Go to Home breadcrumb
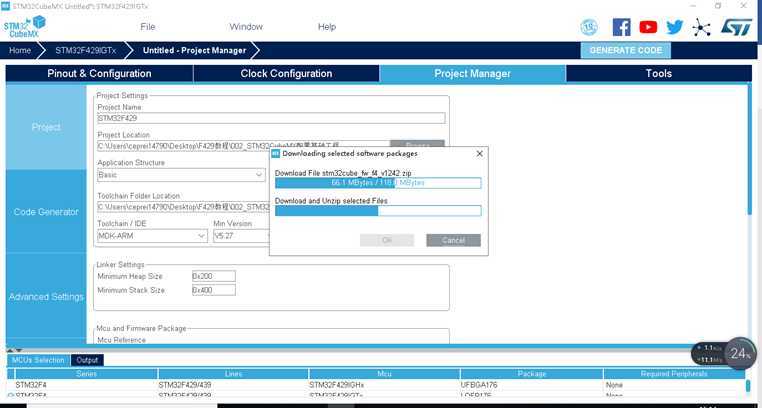The height and width of the screenshot is (408, 762). pos(19,51)
